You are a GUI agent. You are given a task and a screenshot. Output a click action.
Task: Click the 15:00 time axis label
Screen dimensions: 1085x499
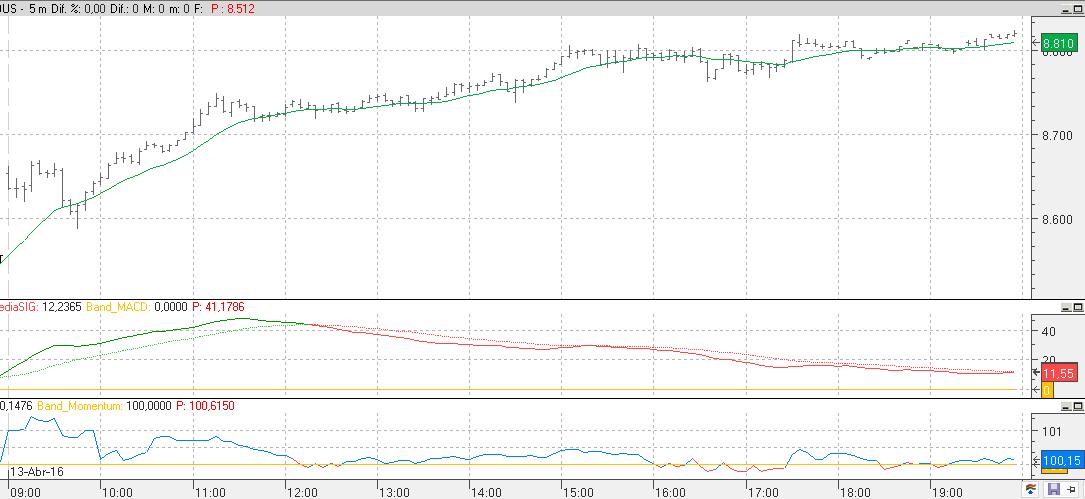578,492
